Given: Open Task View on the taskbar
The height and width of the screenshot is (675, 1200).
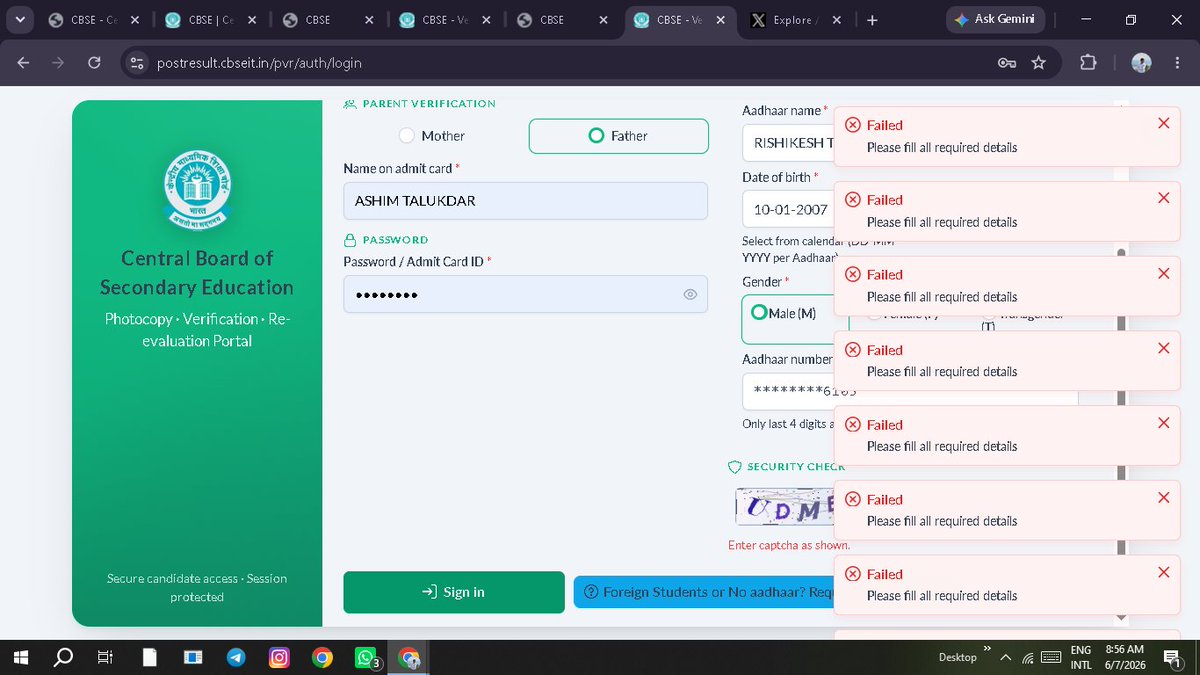Looking at the screenshot, I should tap(105, 657).
